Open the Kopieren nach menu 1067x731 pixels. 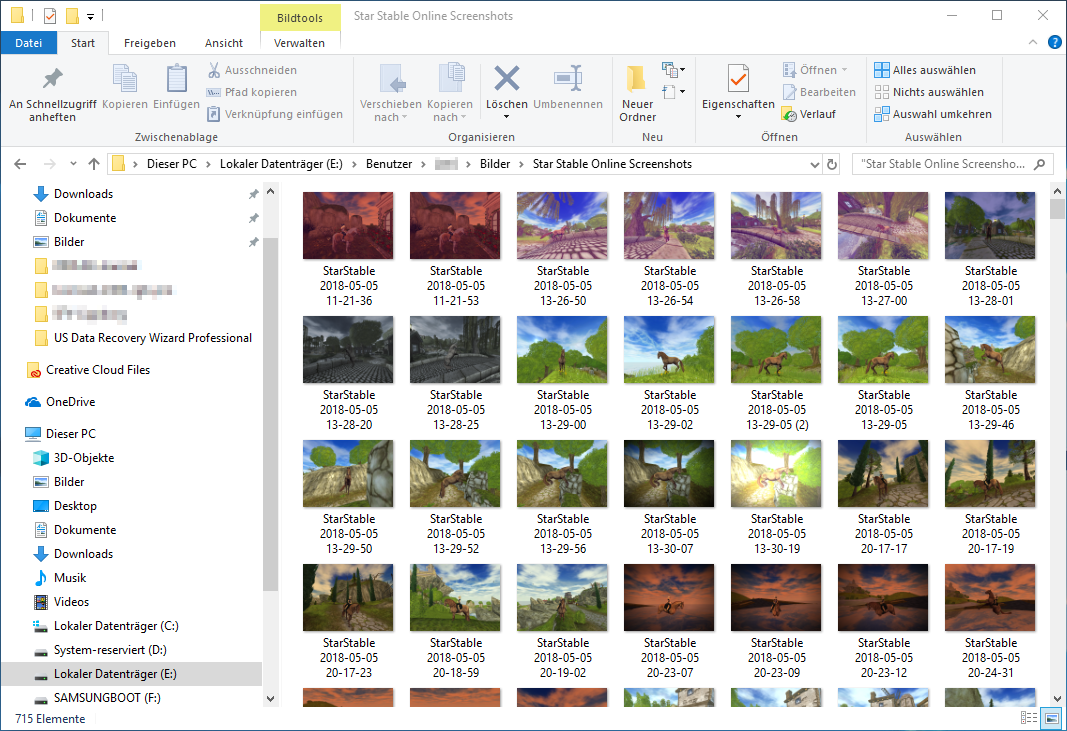[450, 94]
